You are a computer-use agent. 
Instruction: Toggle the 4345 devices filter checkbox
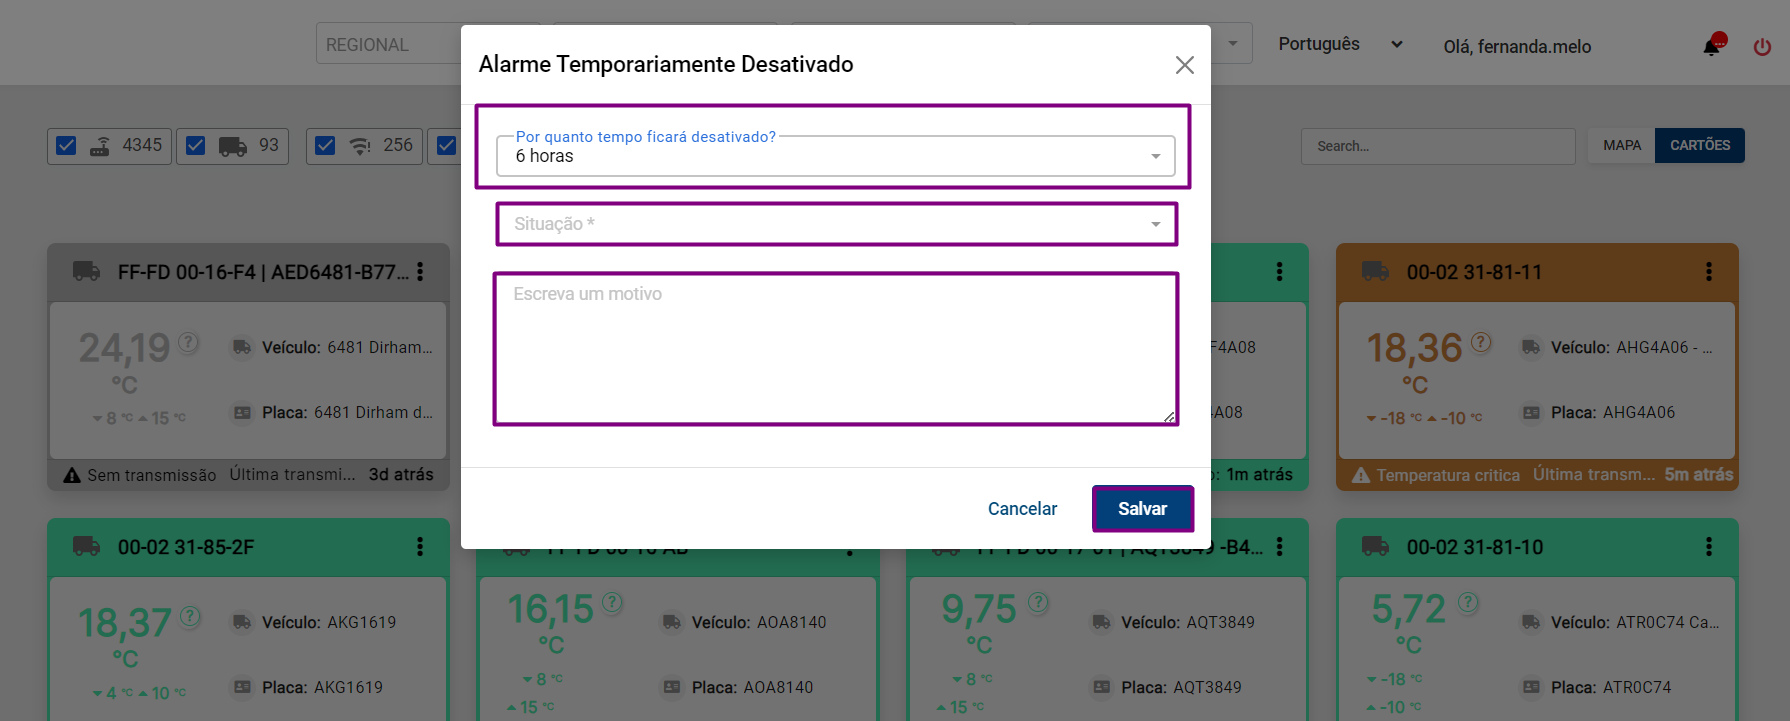pyautogui.click(x=67, y=146)
